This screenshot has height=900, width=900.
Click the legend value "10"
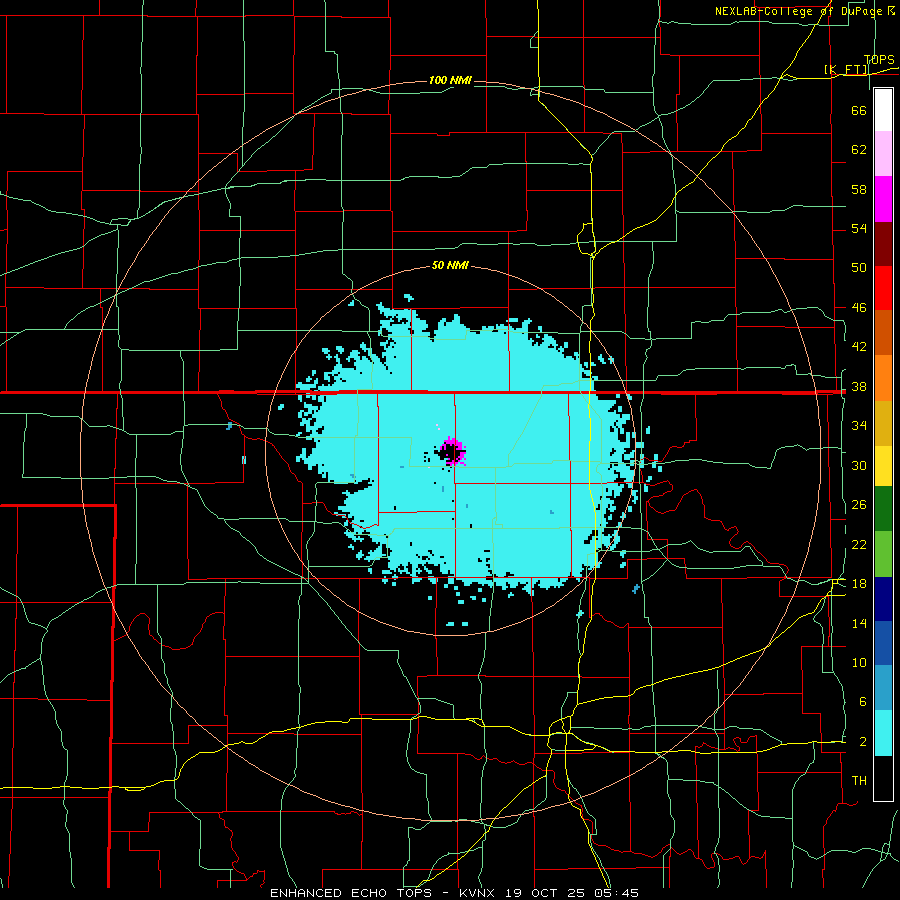(859, 663)
